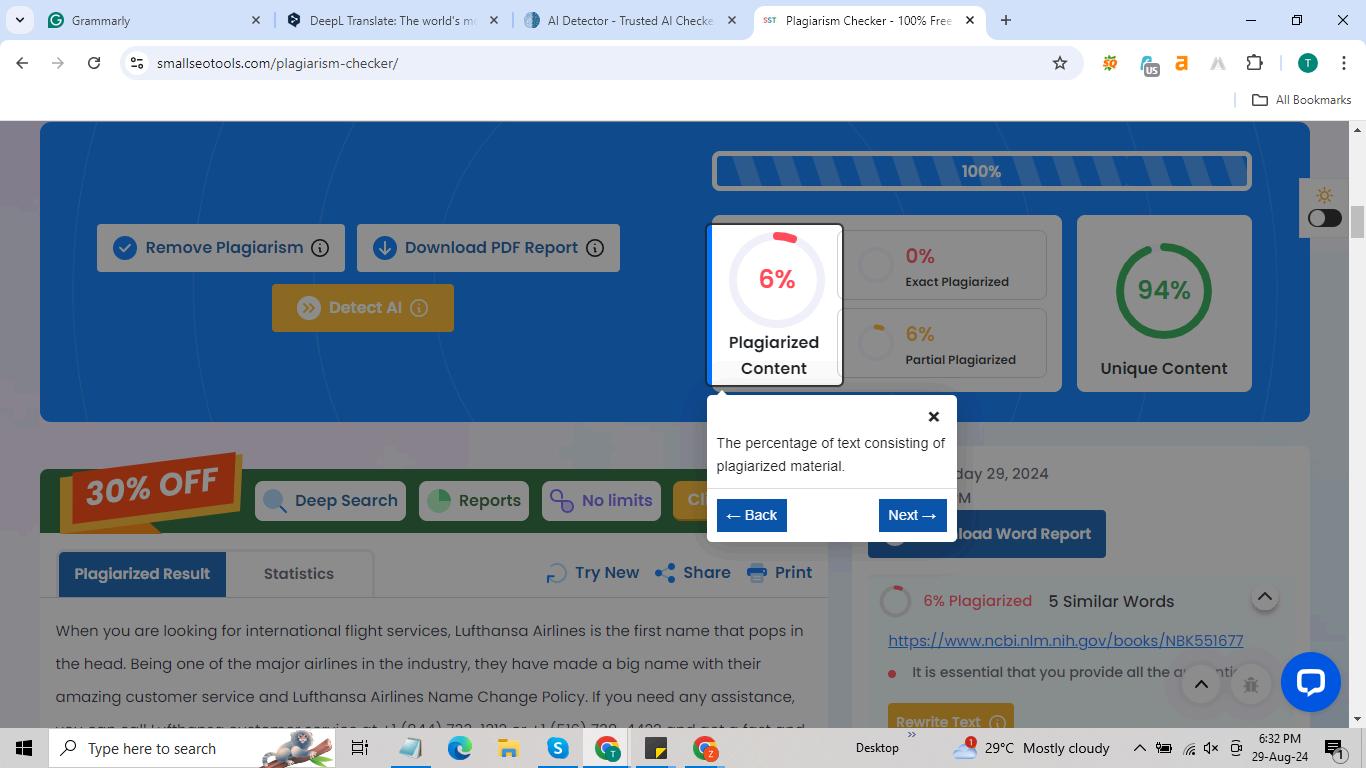1366x768 pixels.
Task: Click the Rewrite Text button
Action: (950, 719)
